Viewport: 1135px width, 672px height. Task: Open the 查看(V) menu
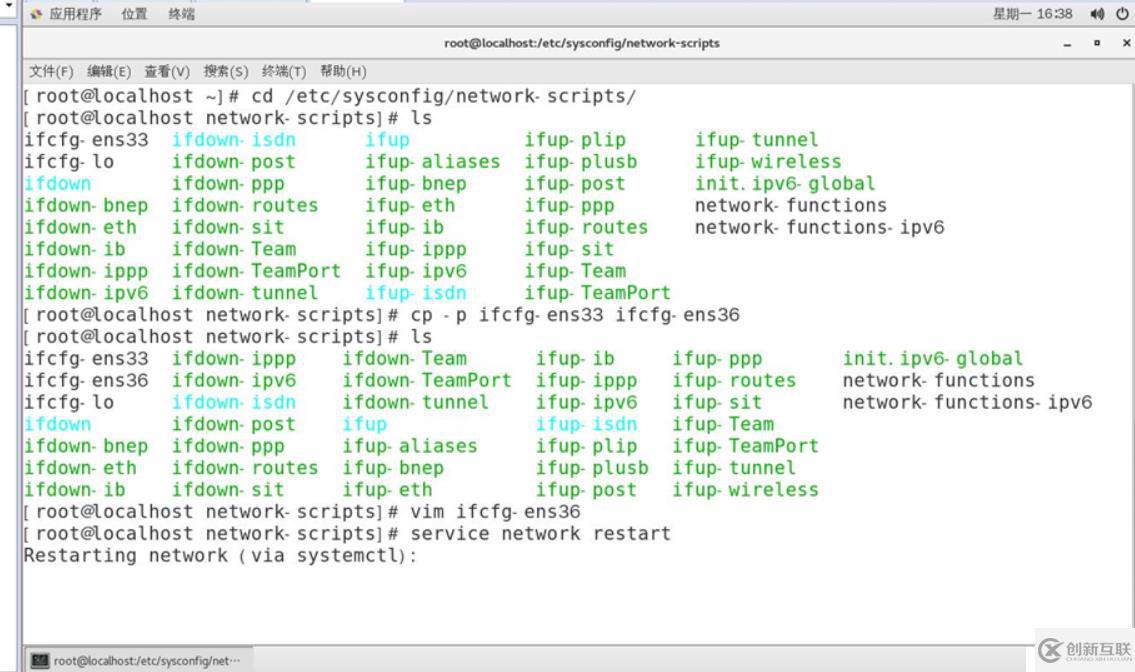pos(166,71)
